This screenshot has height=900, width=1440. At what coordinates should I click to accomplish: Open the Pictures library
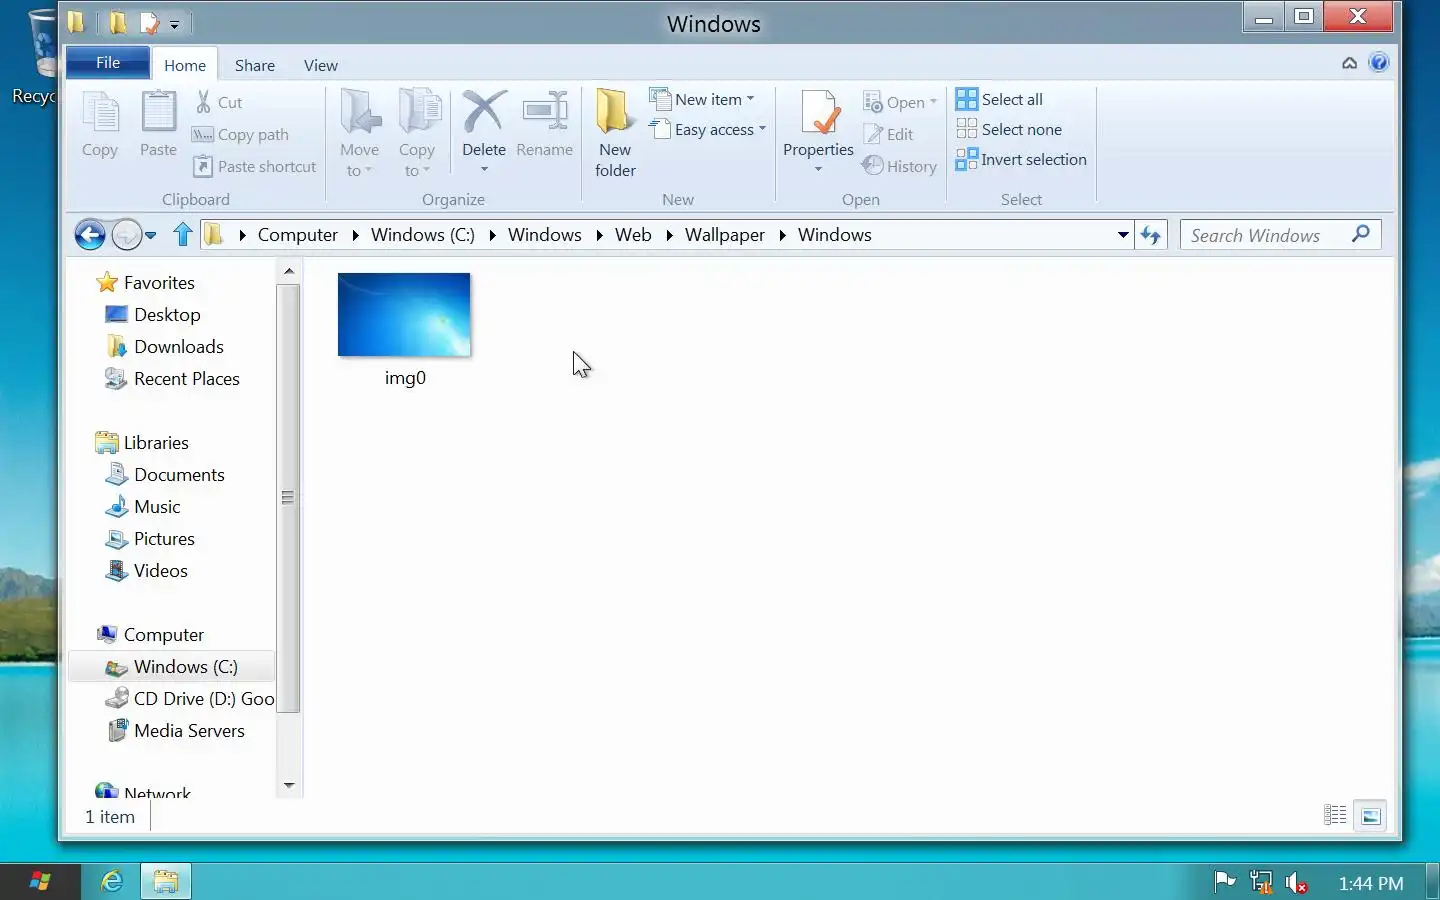point(150,539)
